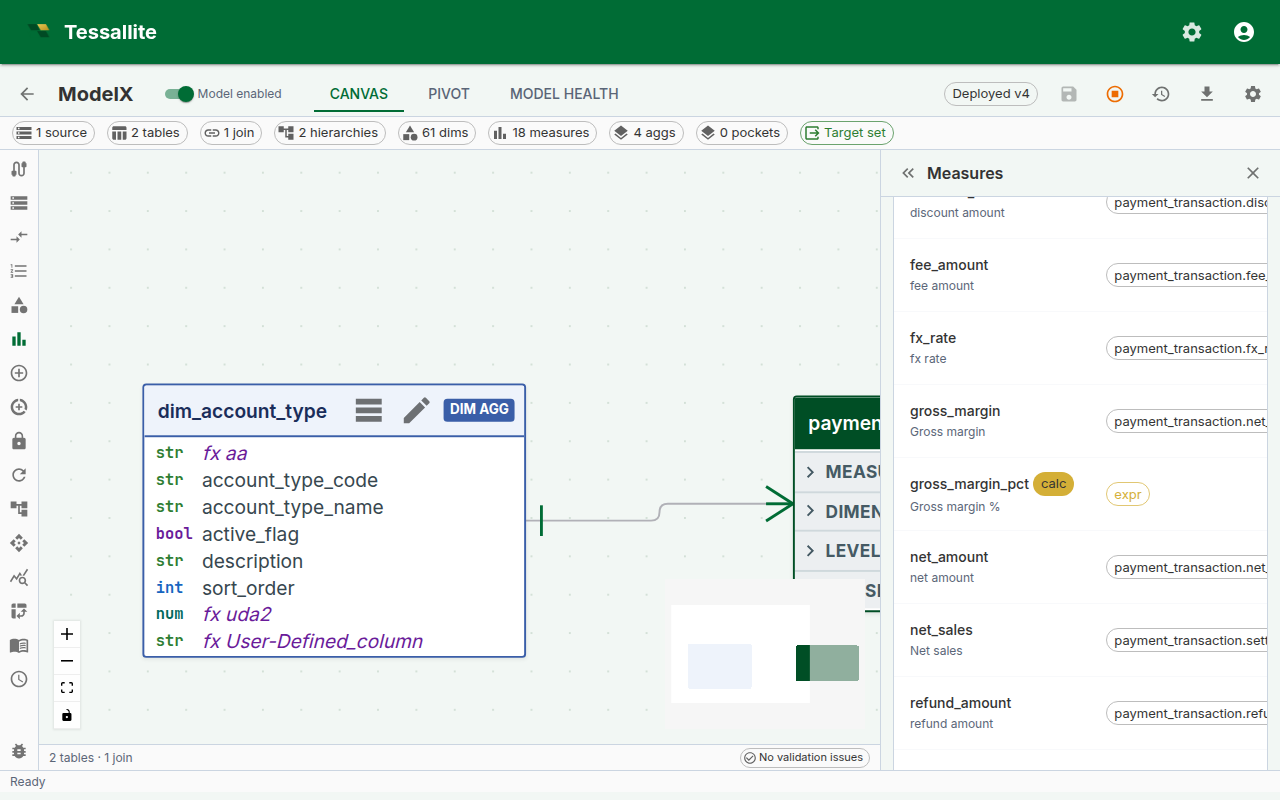Click the four-way arrows sidebar icon
The height and width of the screenshot is (800, 1280).
tap(18, 543)
